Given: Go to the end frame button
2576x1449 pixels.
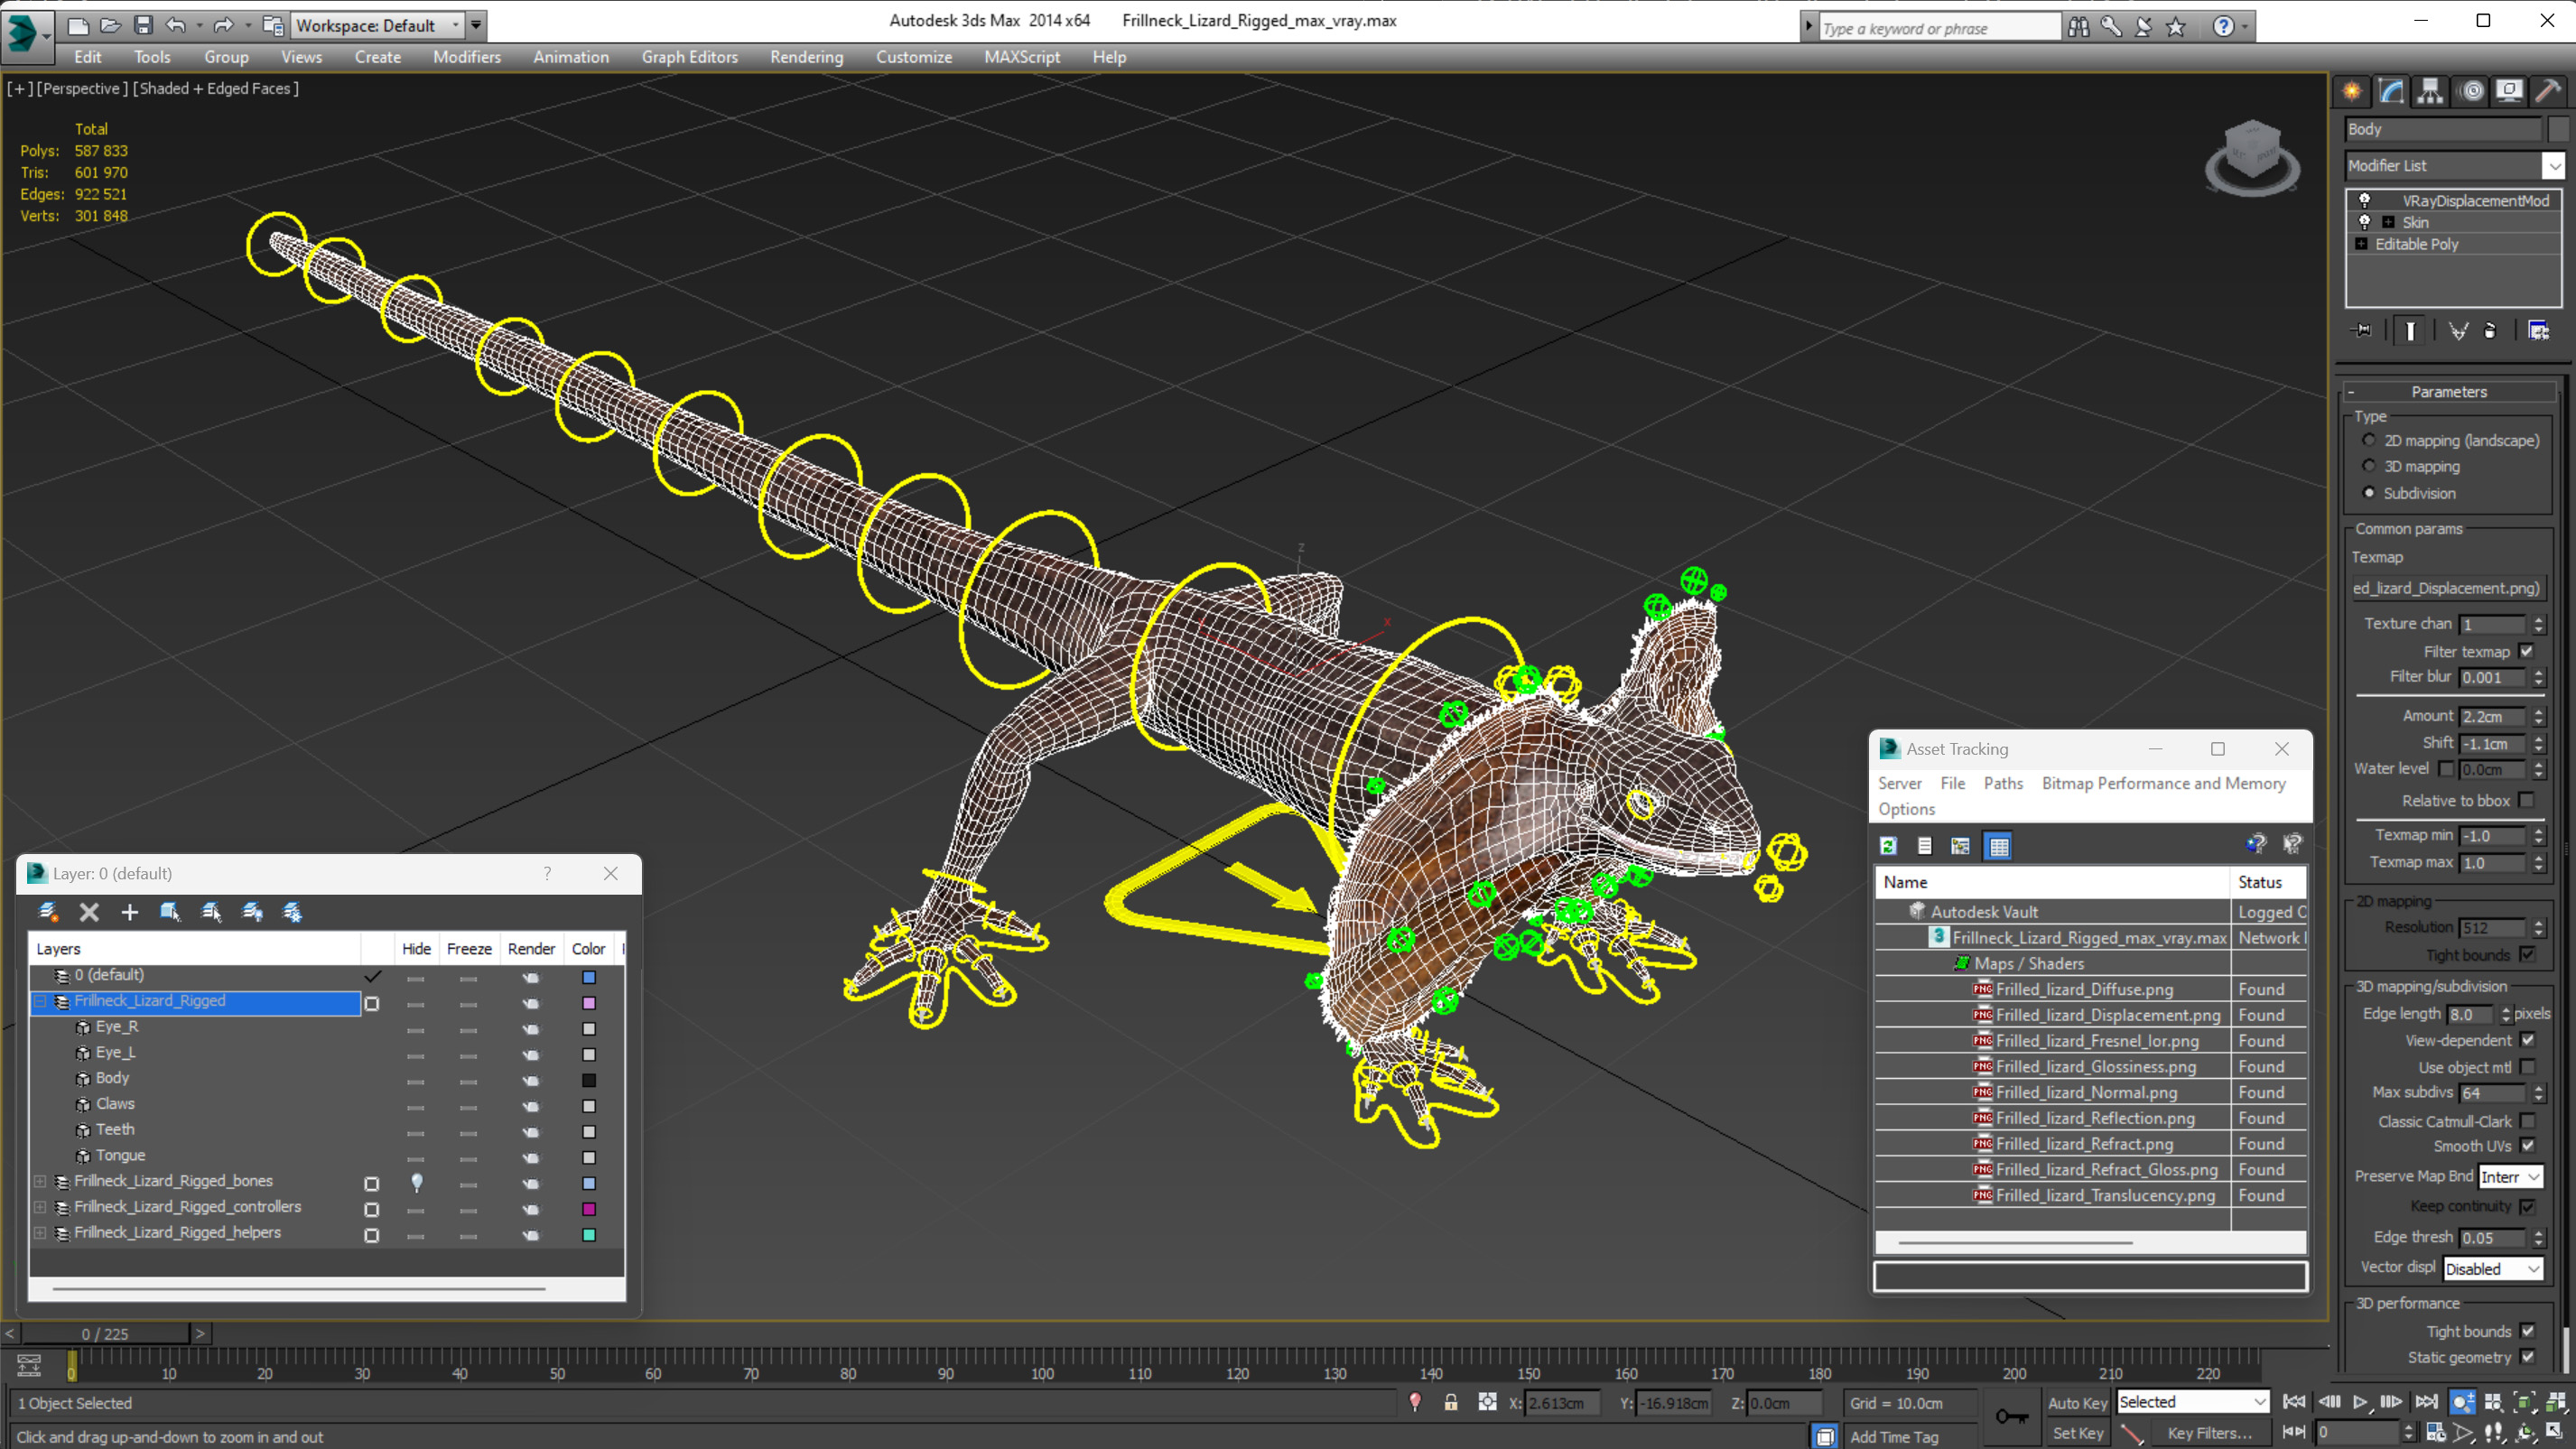Looking at the screenshot, I should coord(2426,1402).
